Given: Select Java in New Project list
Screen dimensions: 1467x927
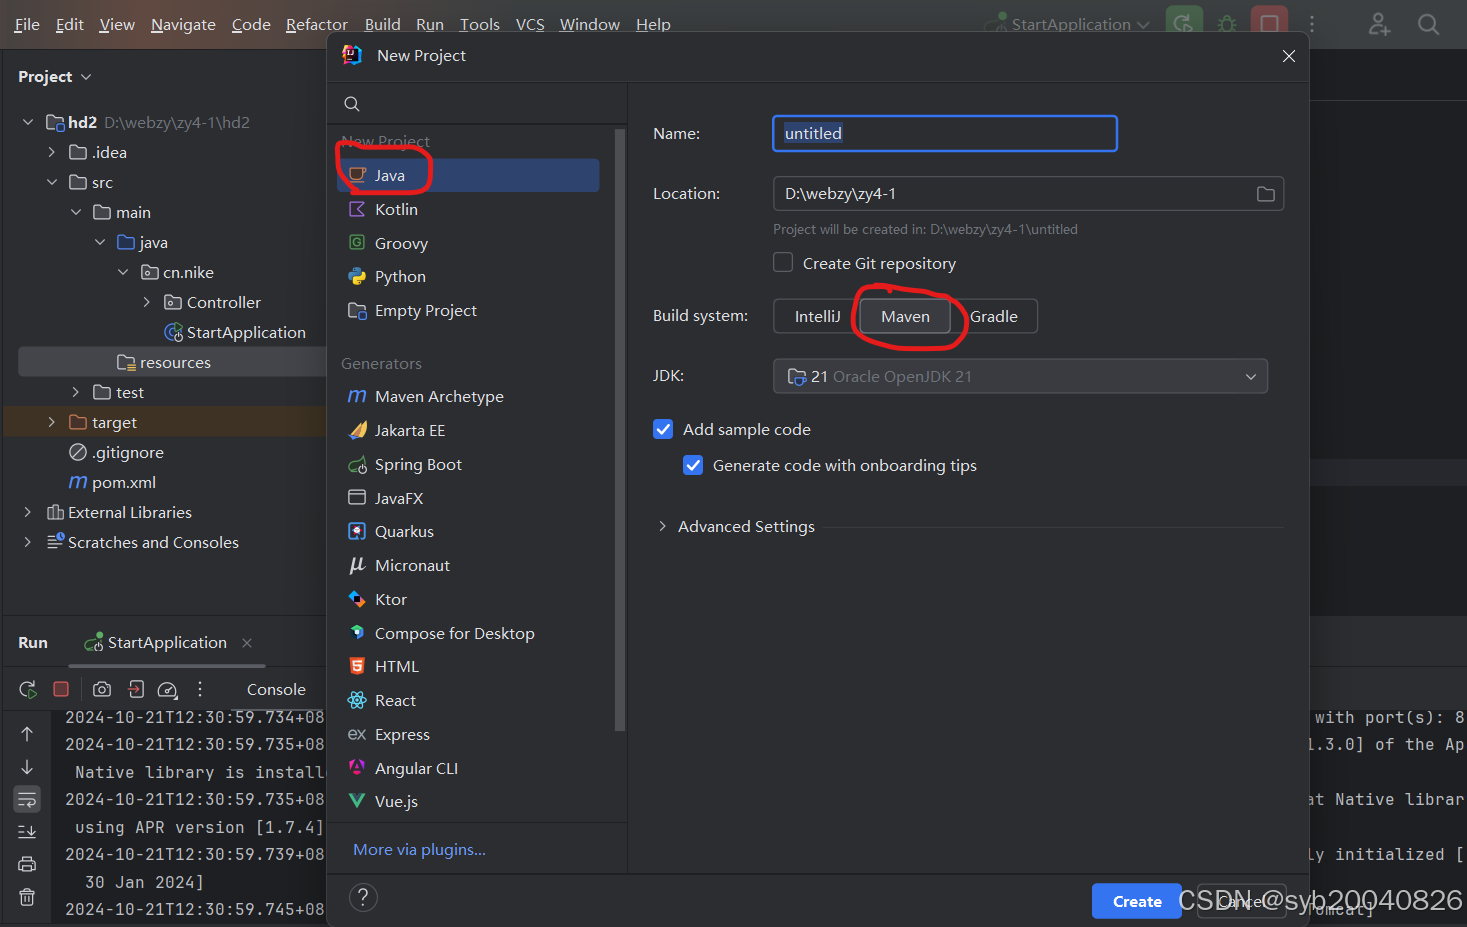Looking at the screenshot, I should [468, 175].
